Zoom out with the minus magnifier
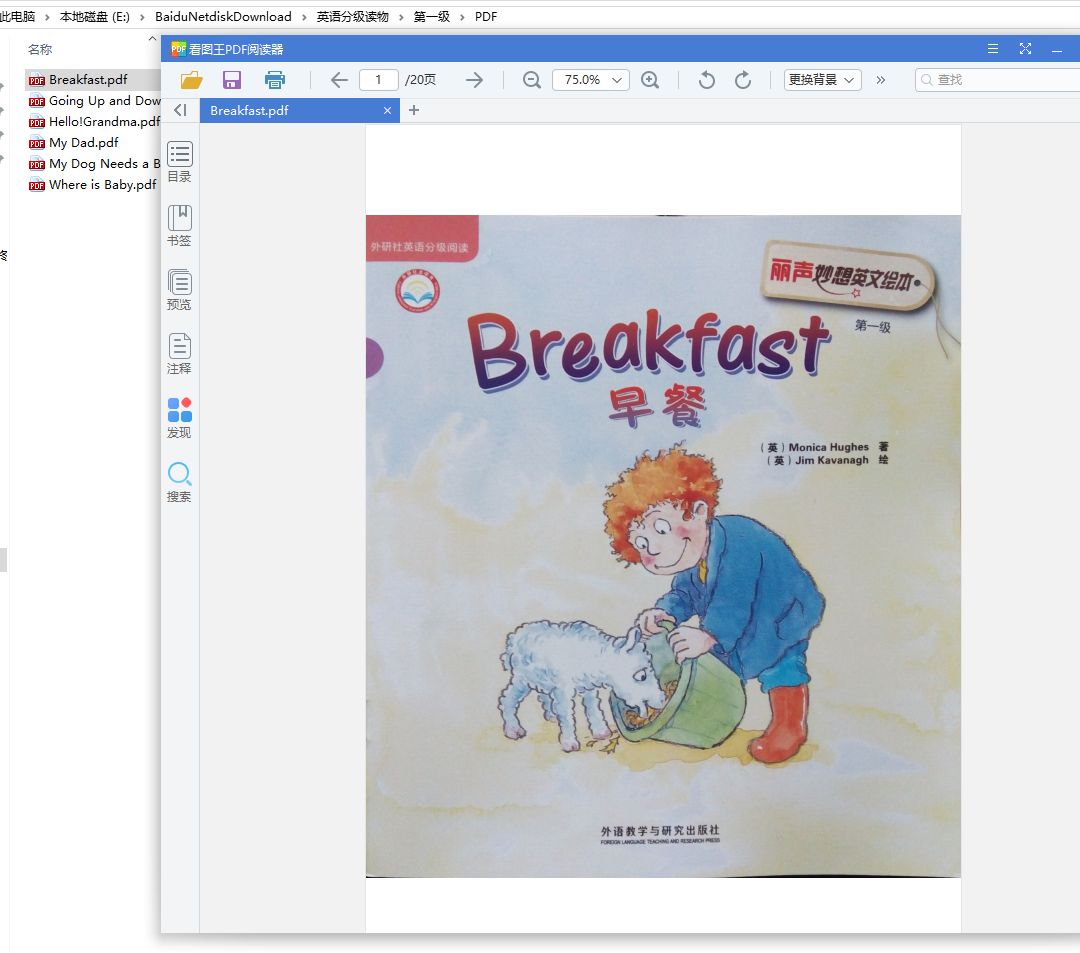Screen dimensions: 1080x953 [532, 80]
